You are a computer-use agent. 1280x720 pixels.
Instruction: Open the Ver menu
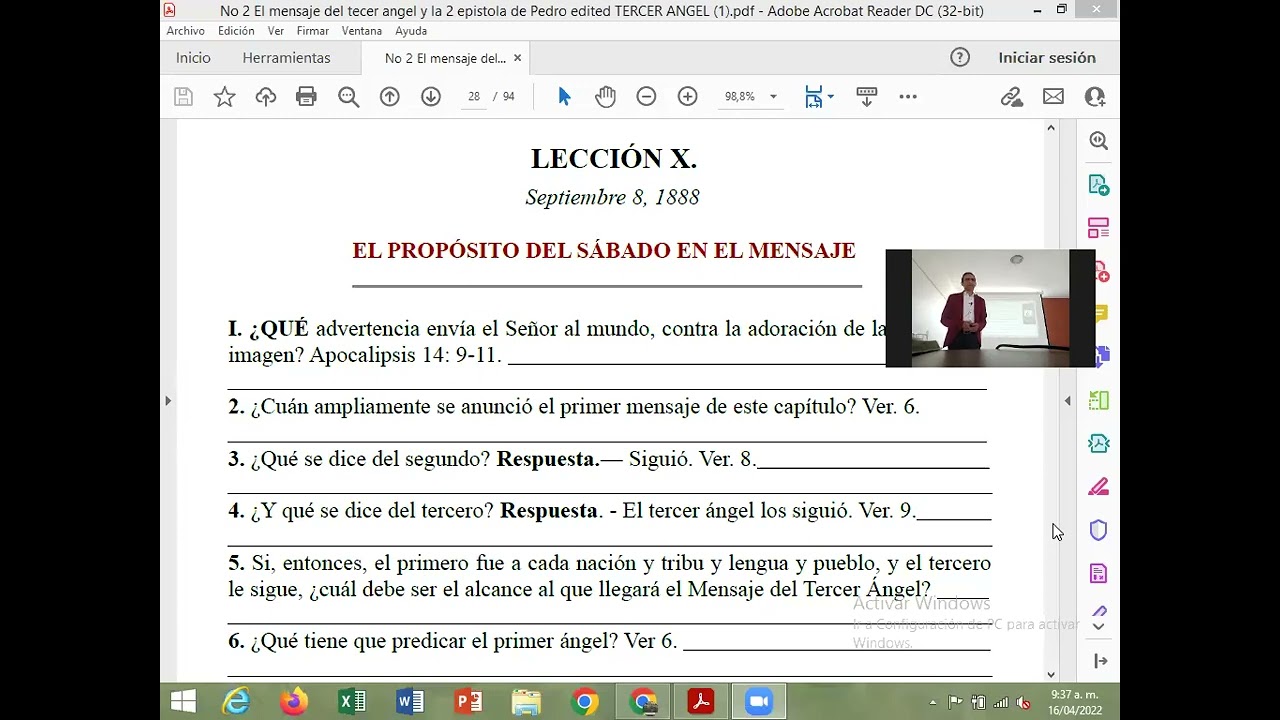click(x=276, y=31)
